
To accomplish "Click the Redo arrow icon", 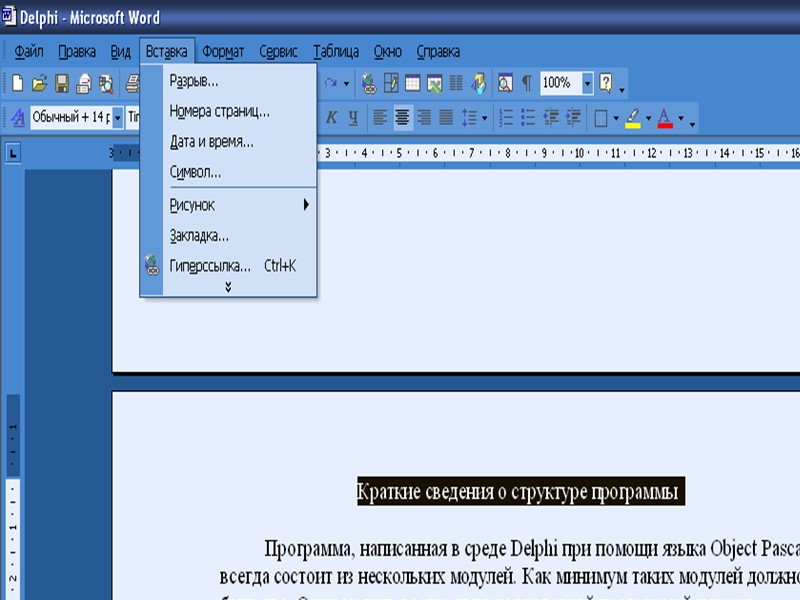I will [331, 83].
